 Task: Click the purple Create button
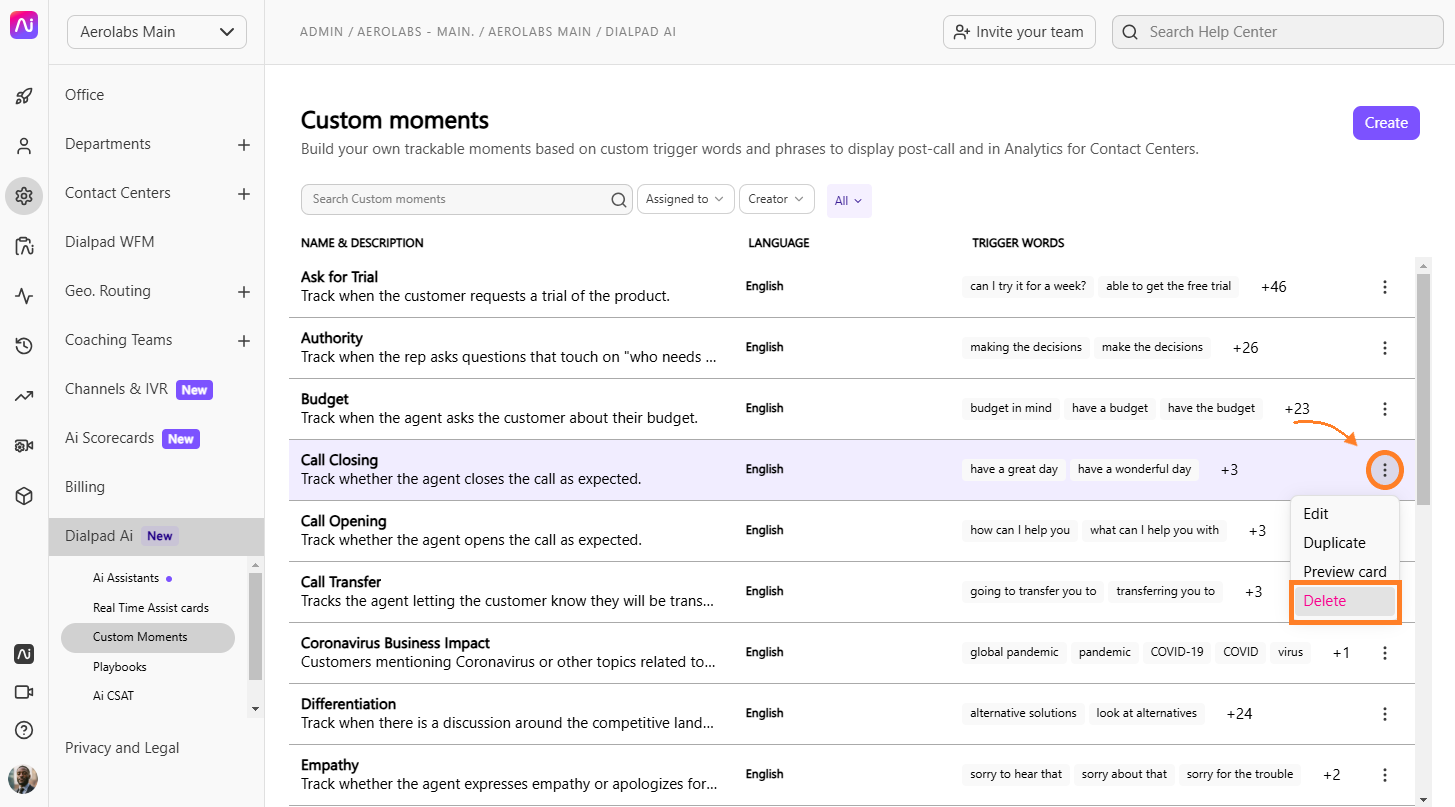pos(1386,123)
